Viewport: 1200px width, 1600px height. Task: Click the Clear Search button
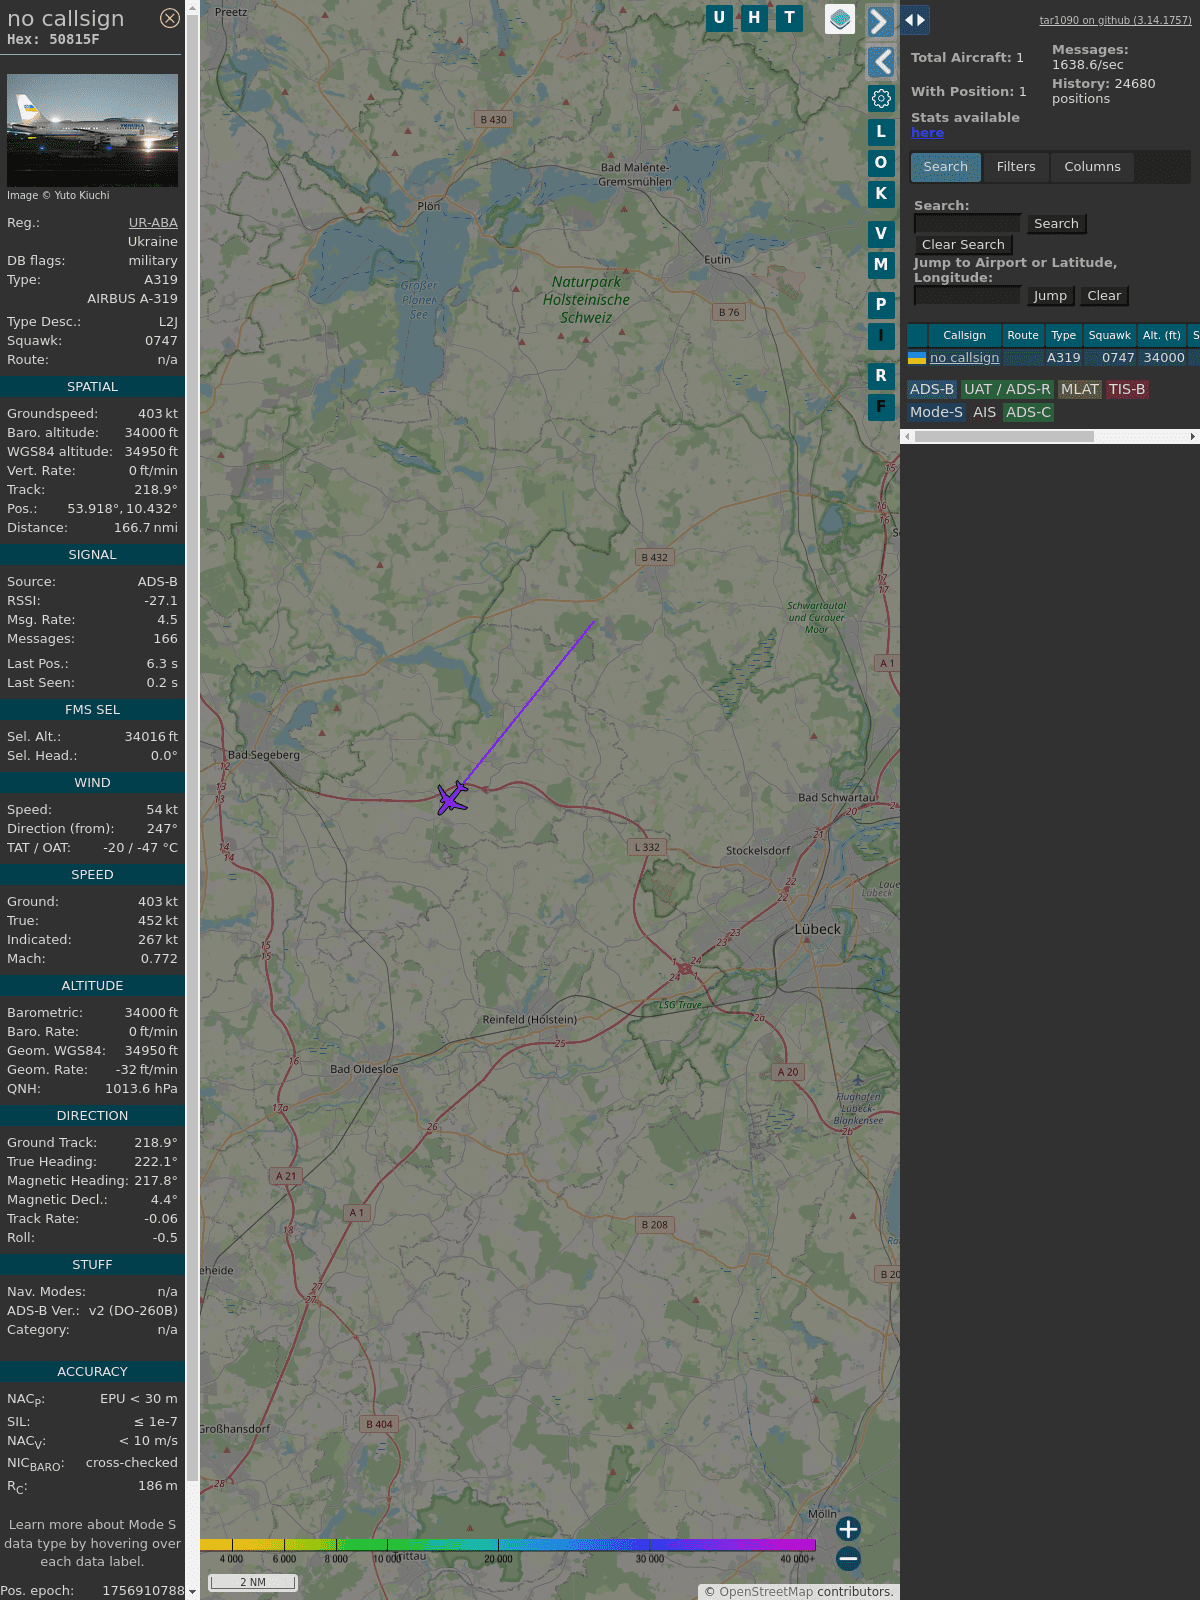(x=963, y=245)
